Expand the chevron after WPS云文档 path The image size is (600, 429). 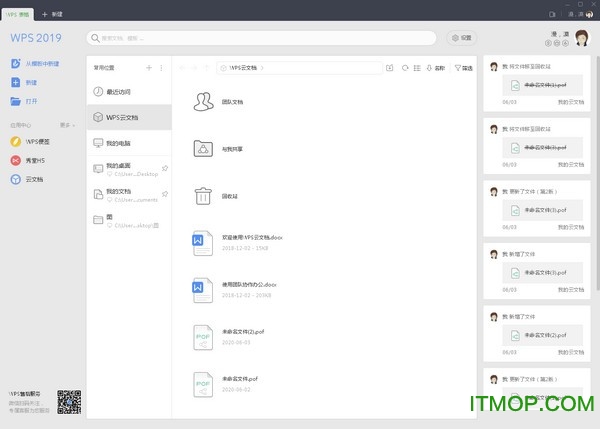(x=262, y=68)
